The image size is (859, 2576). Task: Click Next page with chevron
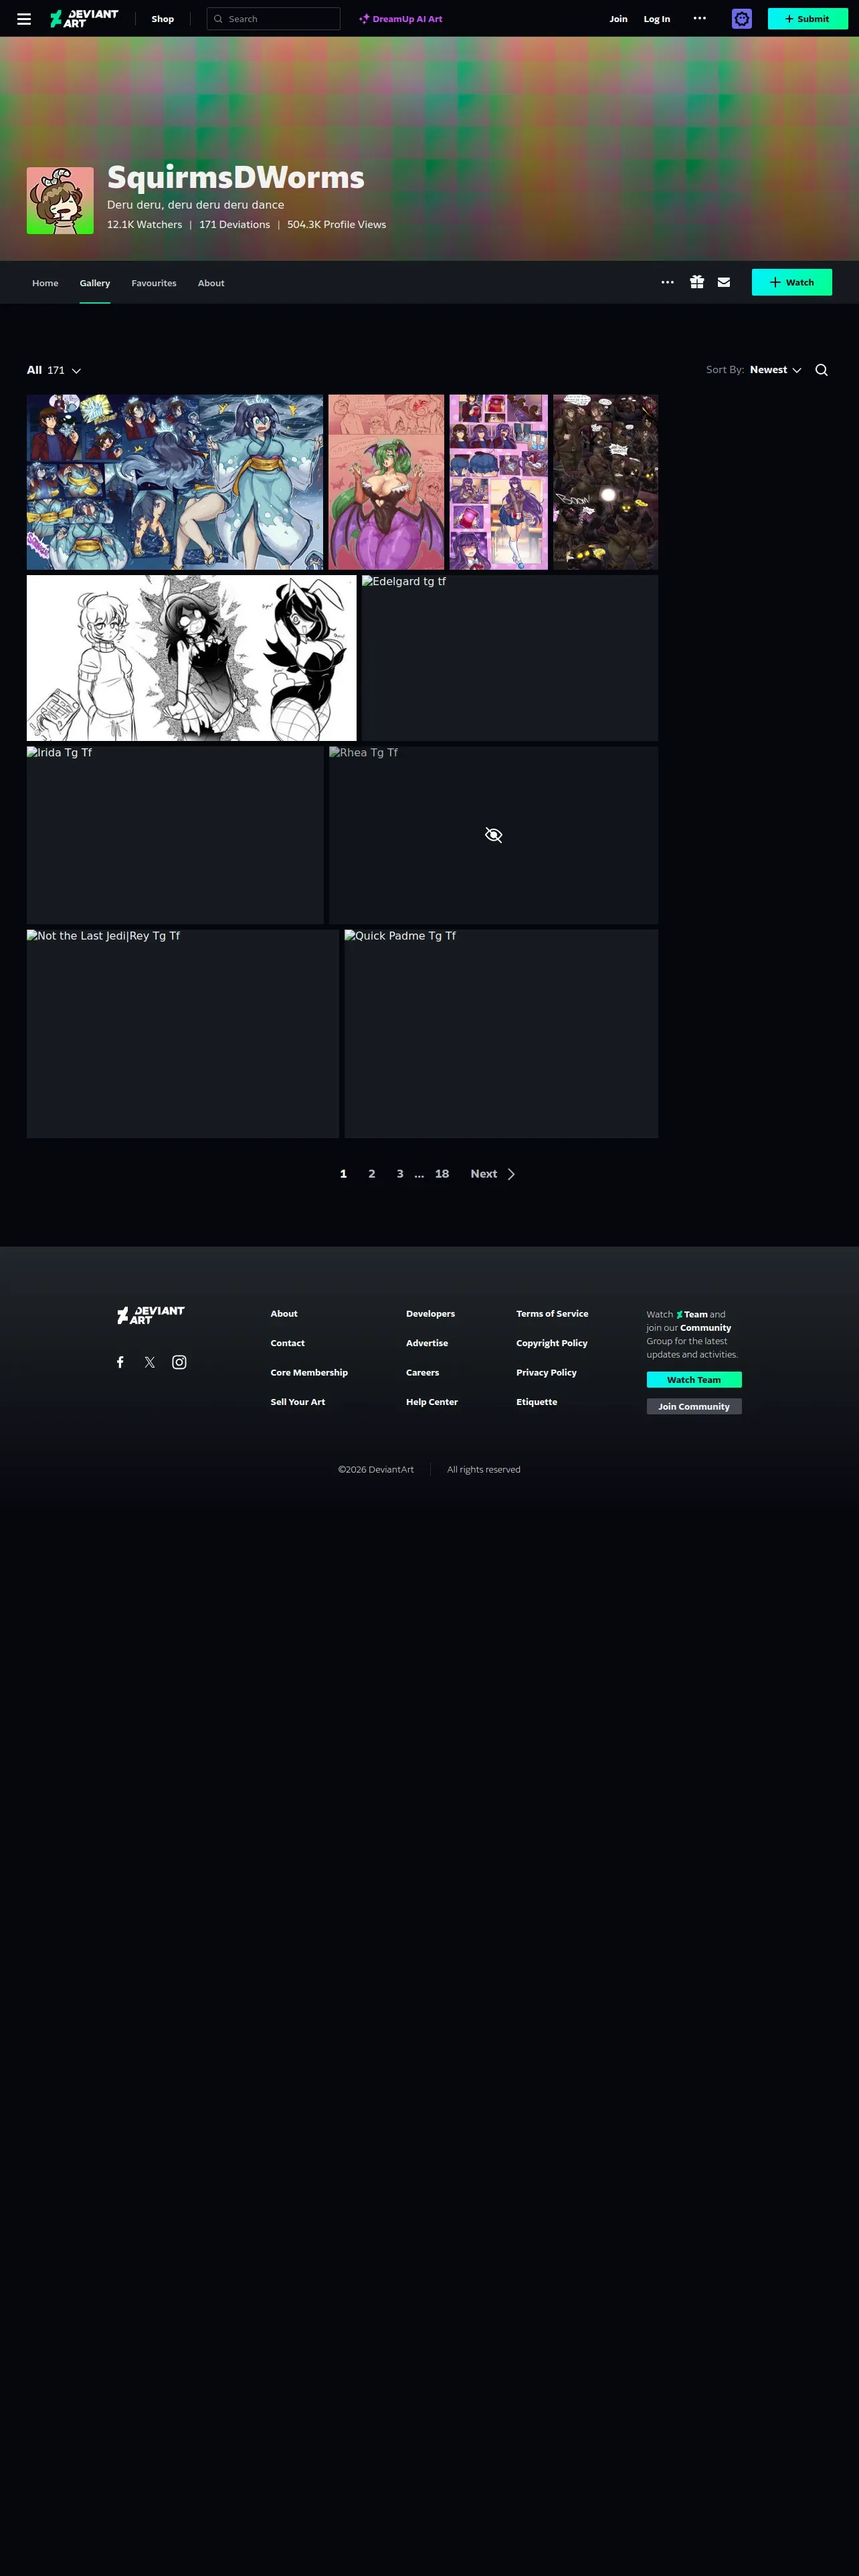493,1174
